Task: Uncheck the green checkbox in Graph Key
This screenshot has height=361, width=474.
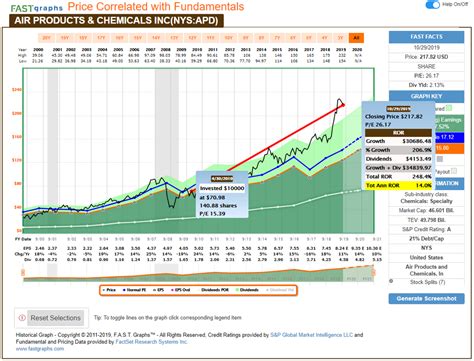Action: [x=449, y=108]
